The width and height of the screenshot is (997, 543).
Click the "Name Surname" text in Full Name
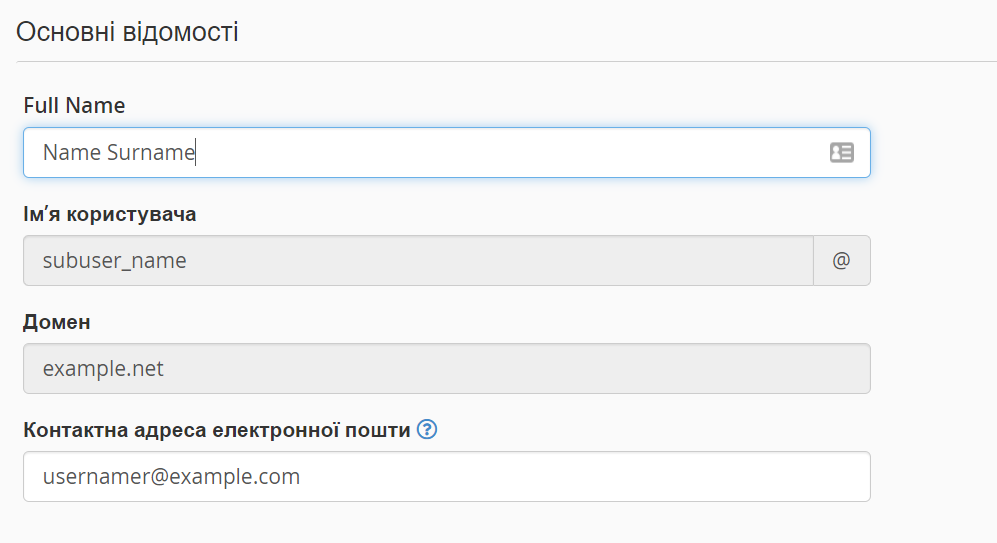point(118,152)
